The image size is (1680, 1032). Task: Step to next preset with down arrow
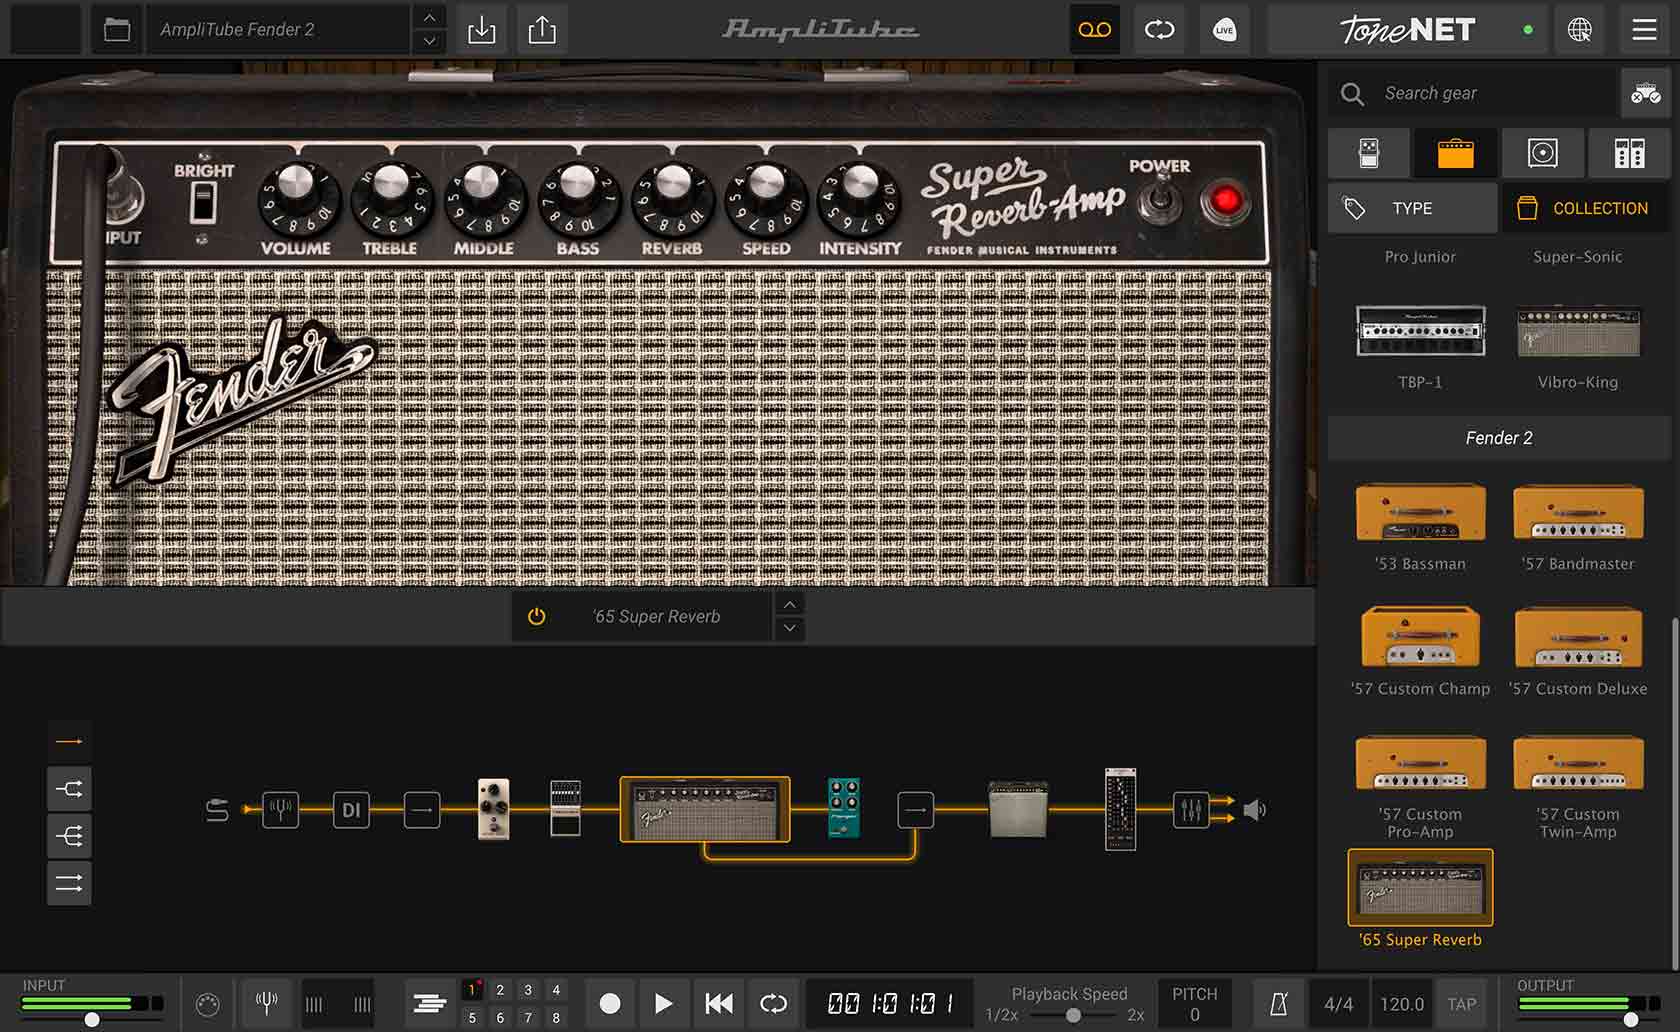click(x=429, y=41)
